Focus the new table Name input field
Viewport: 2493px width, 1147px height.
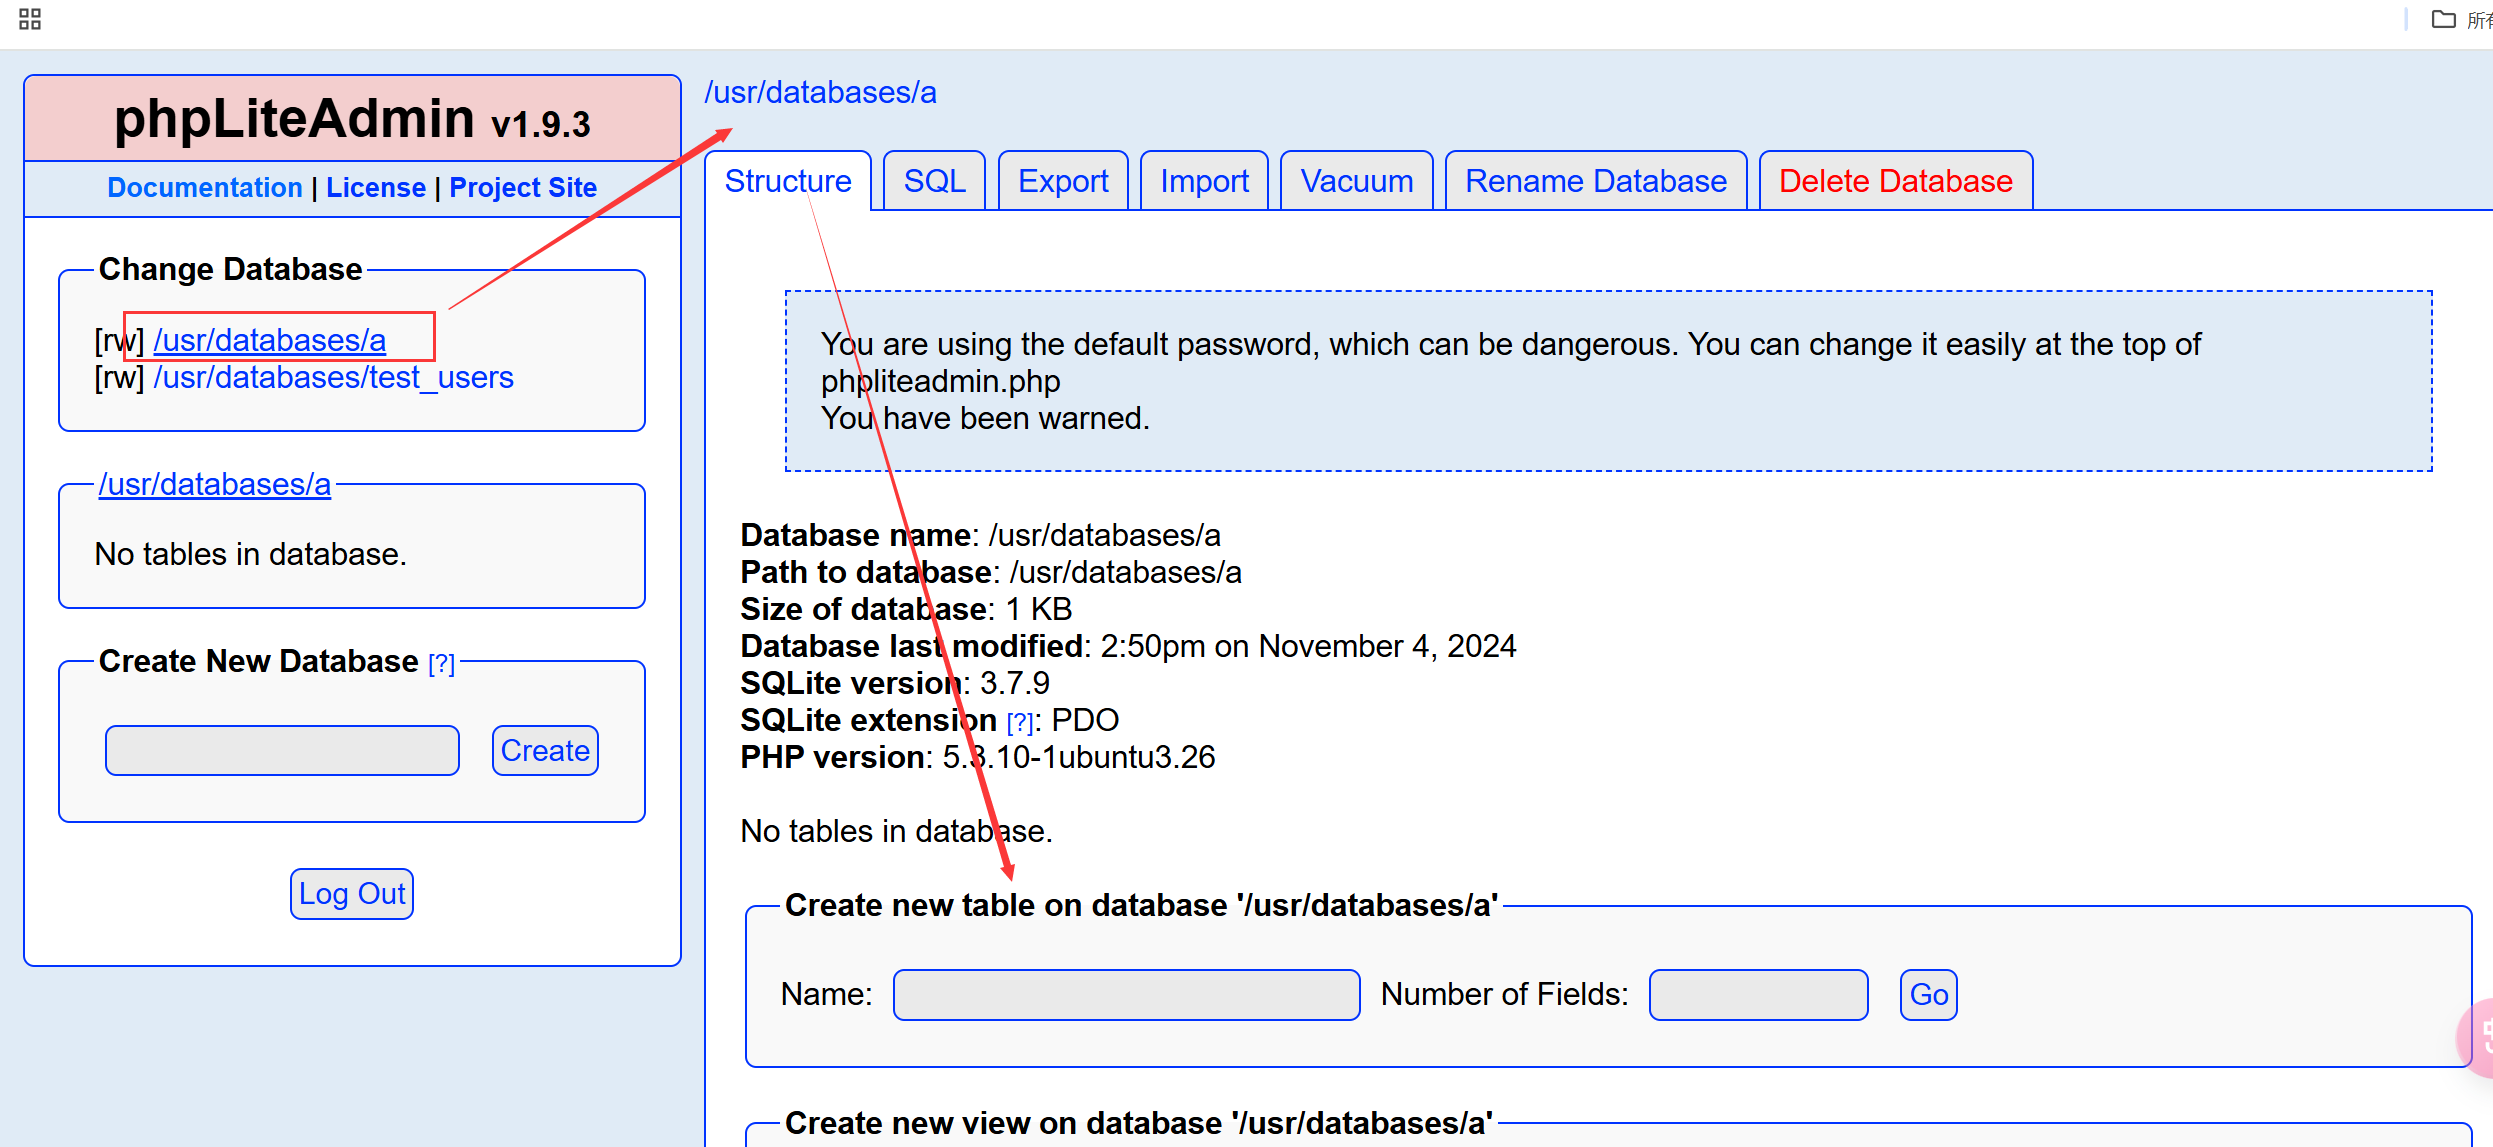tap(1126, 994)
